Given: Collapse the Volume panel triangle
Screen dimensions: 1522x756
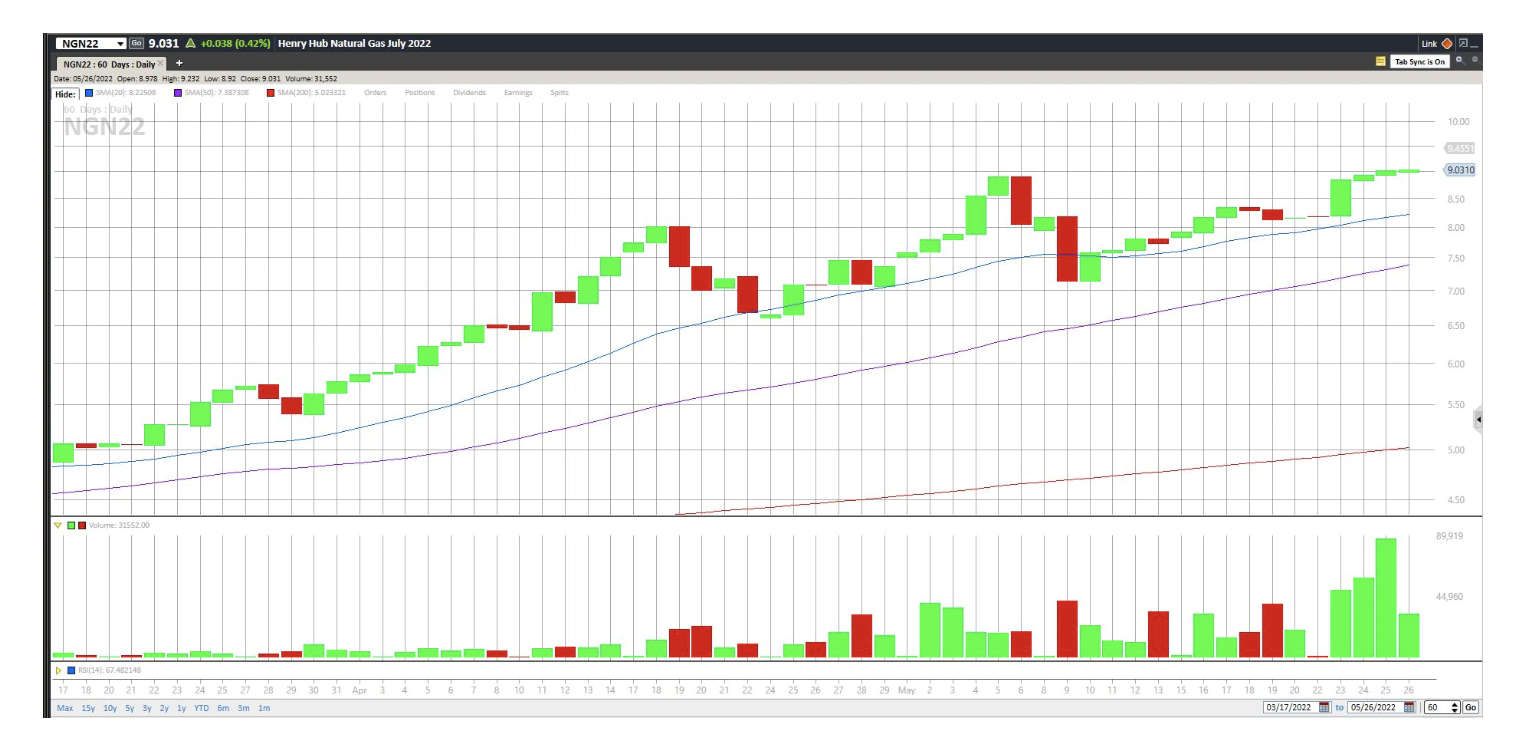Looking at the screenshot, I should pyautogui.click(x=58, y=525).
